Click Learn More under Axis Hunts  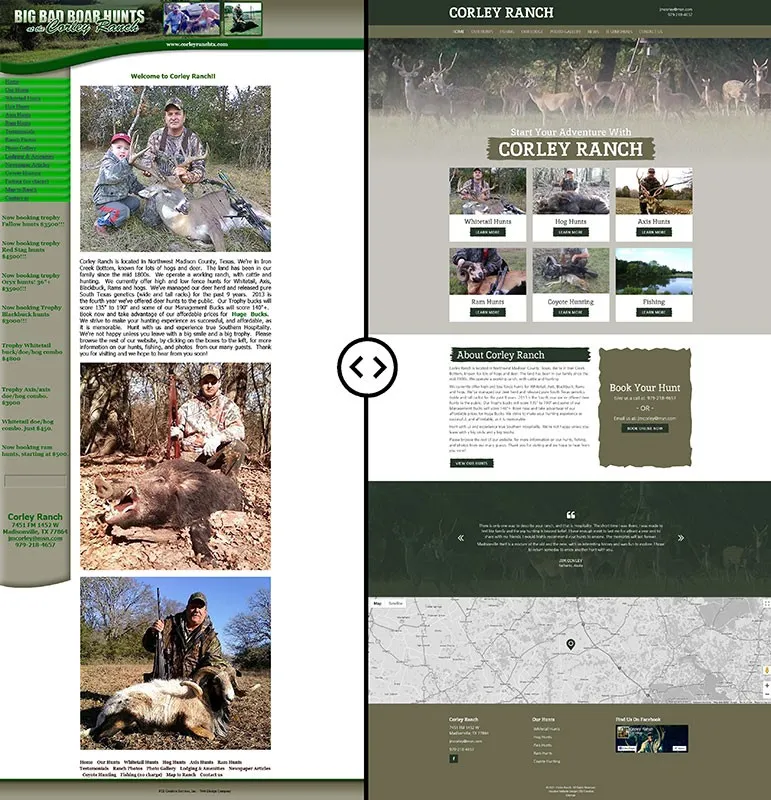click(654, 232)
